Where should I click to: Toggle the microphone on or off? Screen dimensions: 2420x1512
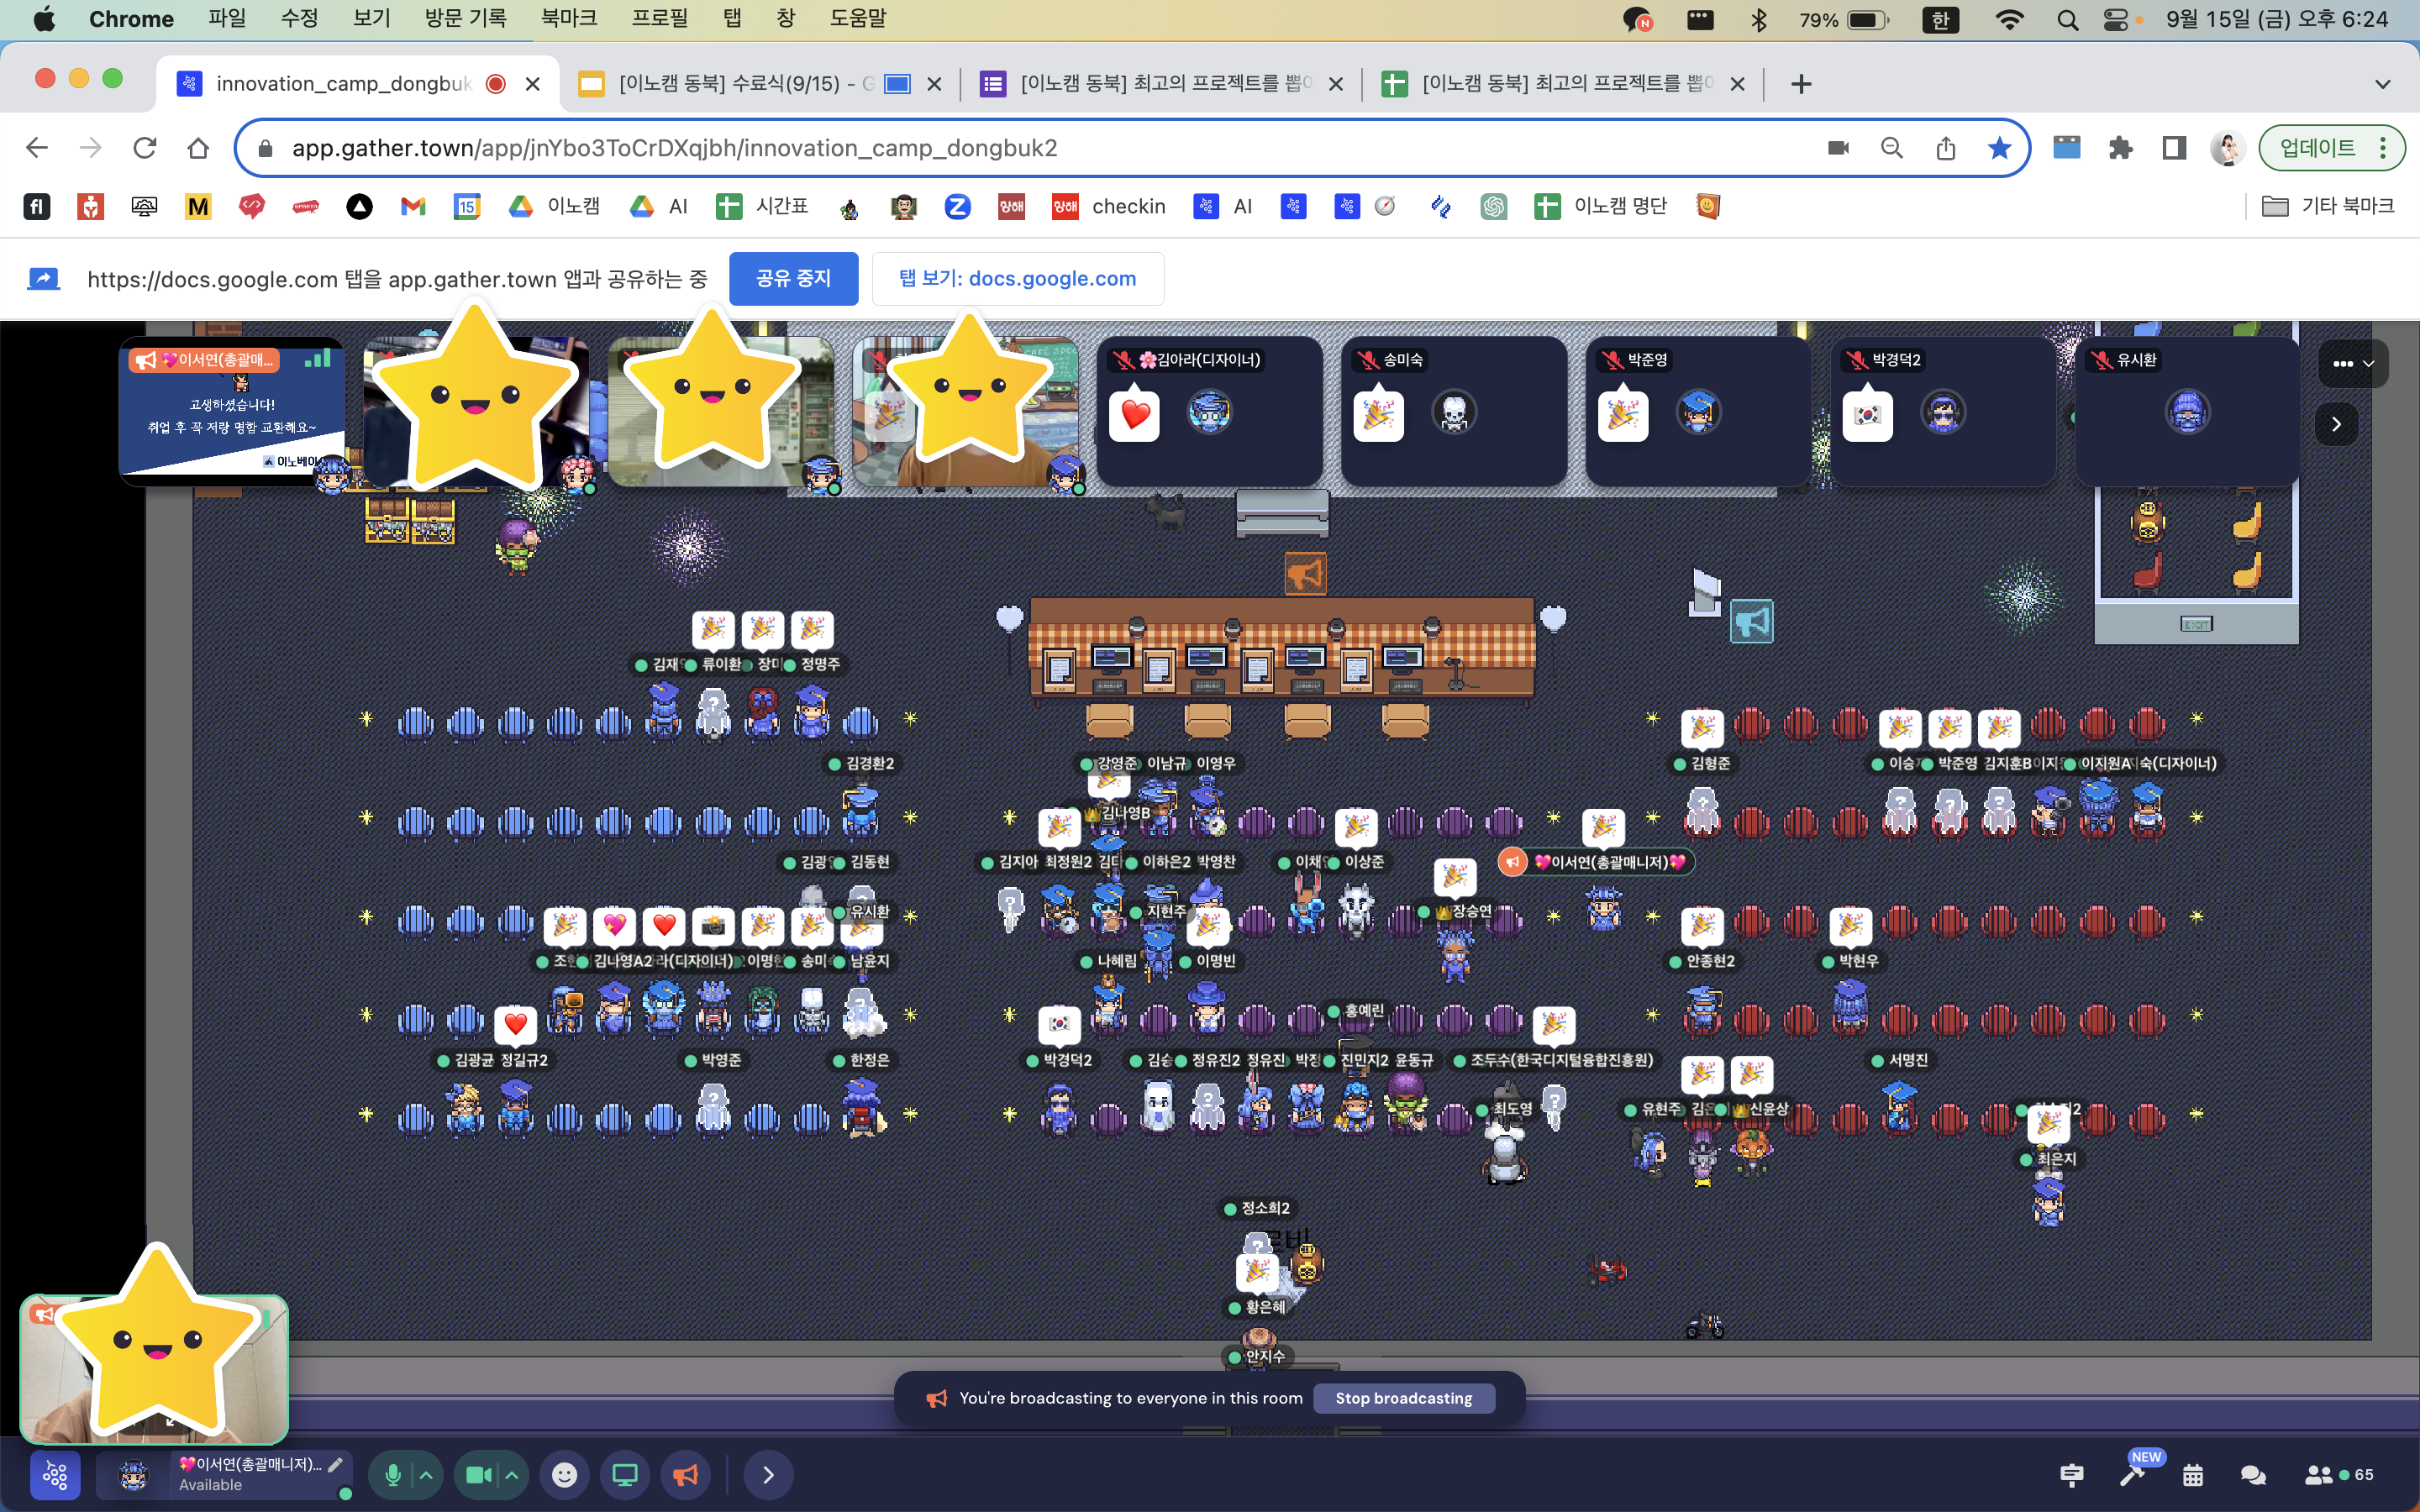393,1475
